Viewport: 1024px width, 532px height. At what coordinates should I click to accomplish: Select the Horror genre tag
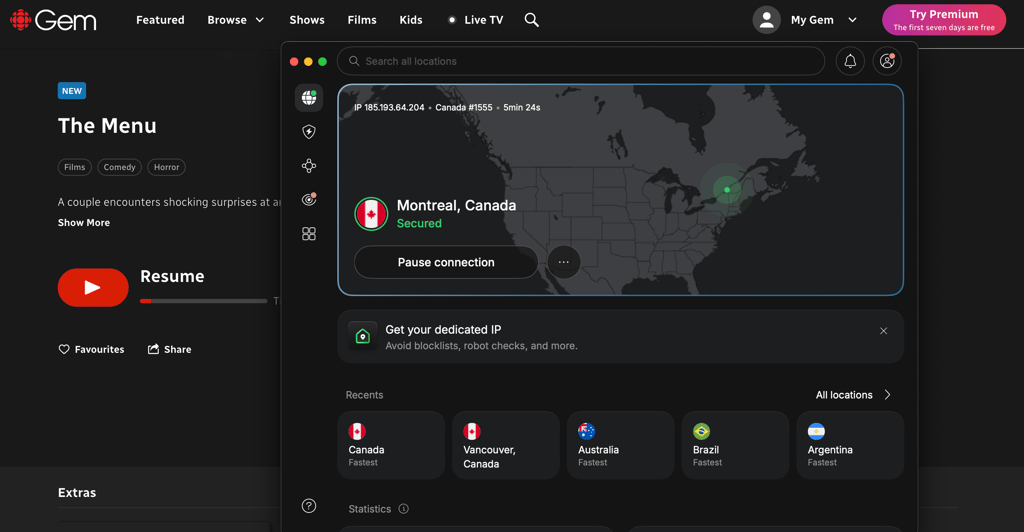pos(167,167)
